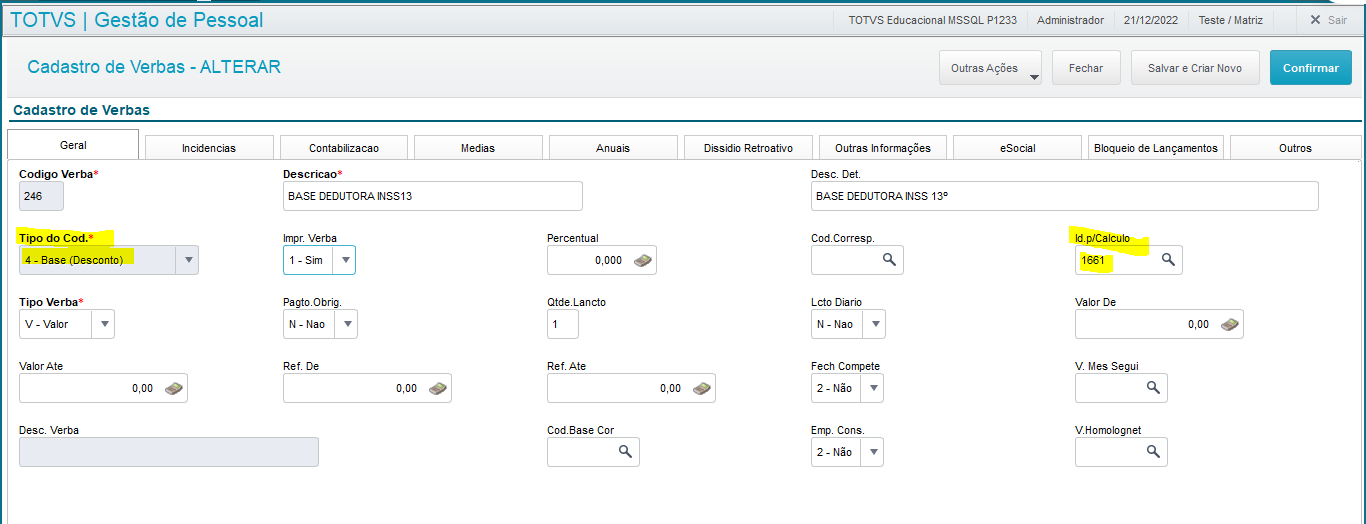Open the Tipo Verba dropdown
1366x524 pixels.
pyautogui.click(x=103, y=324)
